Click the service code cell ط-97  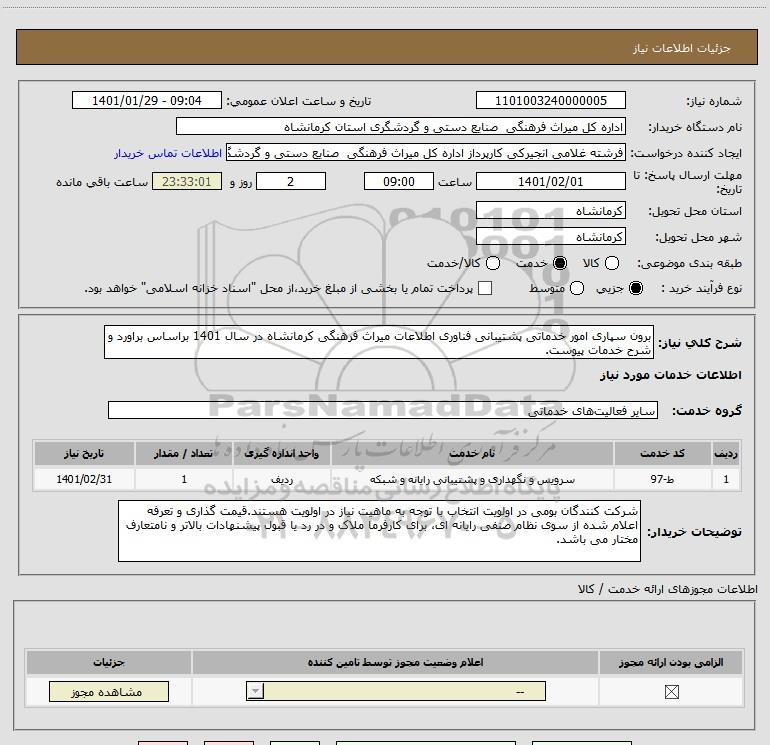click(x=662, y=479)
